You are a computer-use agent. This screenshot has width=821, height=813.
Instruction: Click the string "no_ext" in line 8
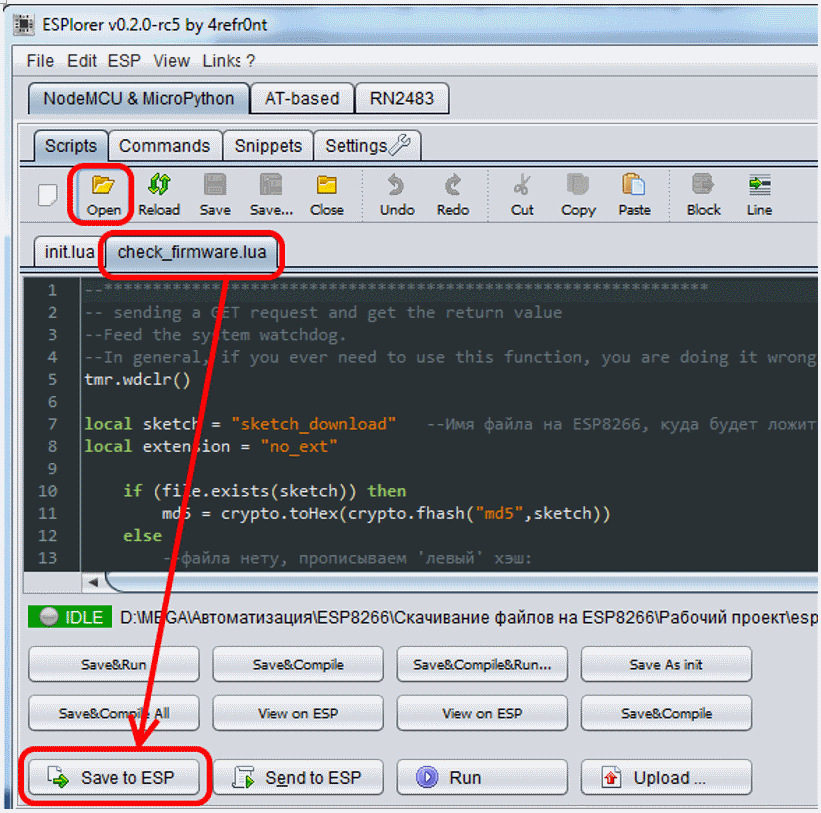click(x=299, y=446)
